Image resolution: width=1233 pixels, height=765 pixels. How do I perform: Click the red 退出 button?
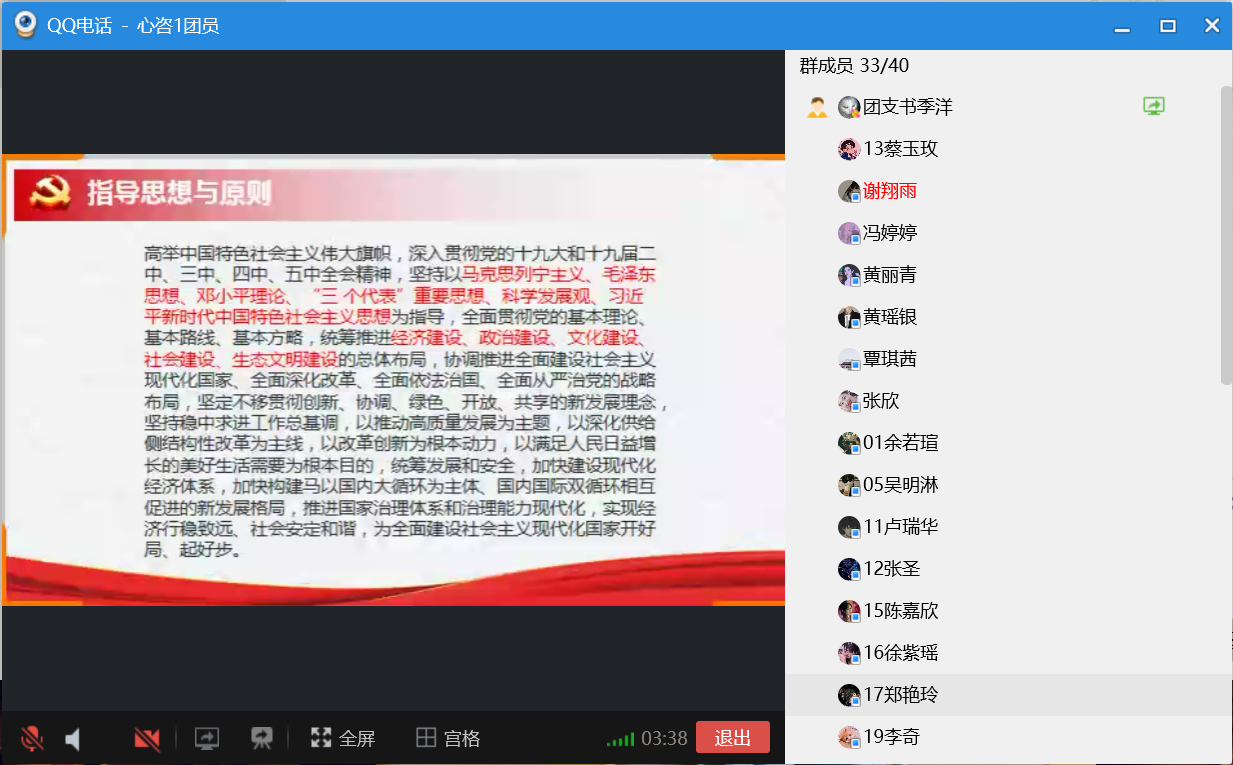(732, 737)
